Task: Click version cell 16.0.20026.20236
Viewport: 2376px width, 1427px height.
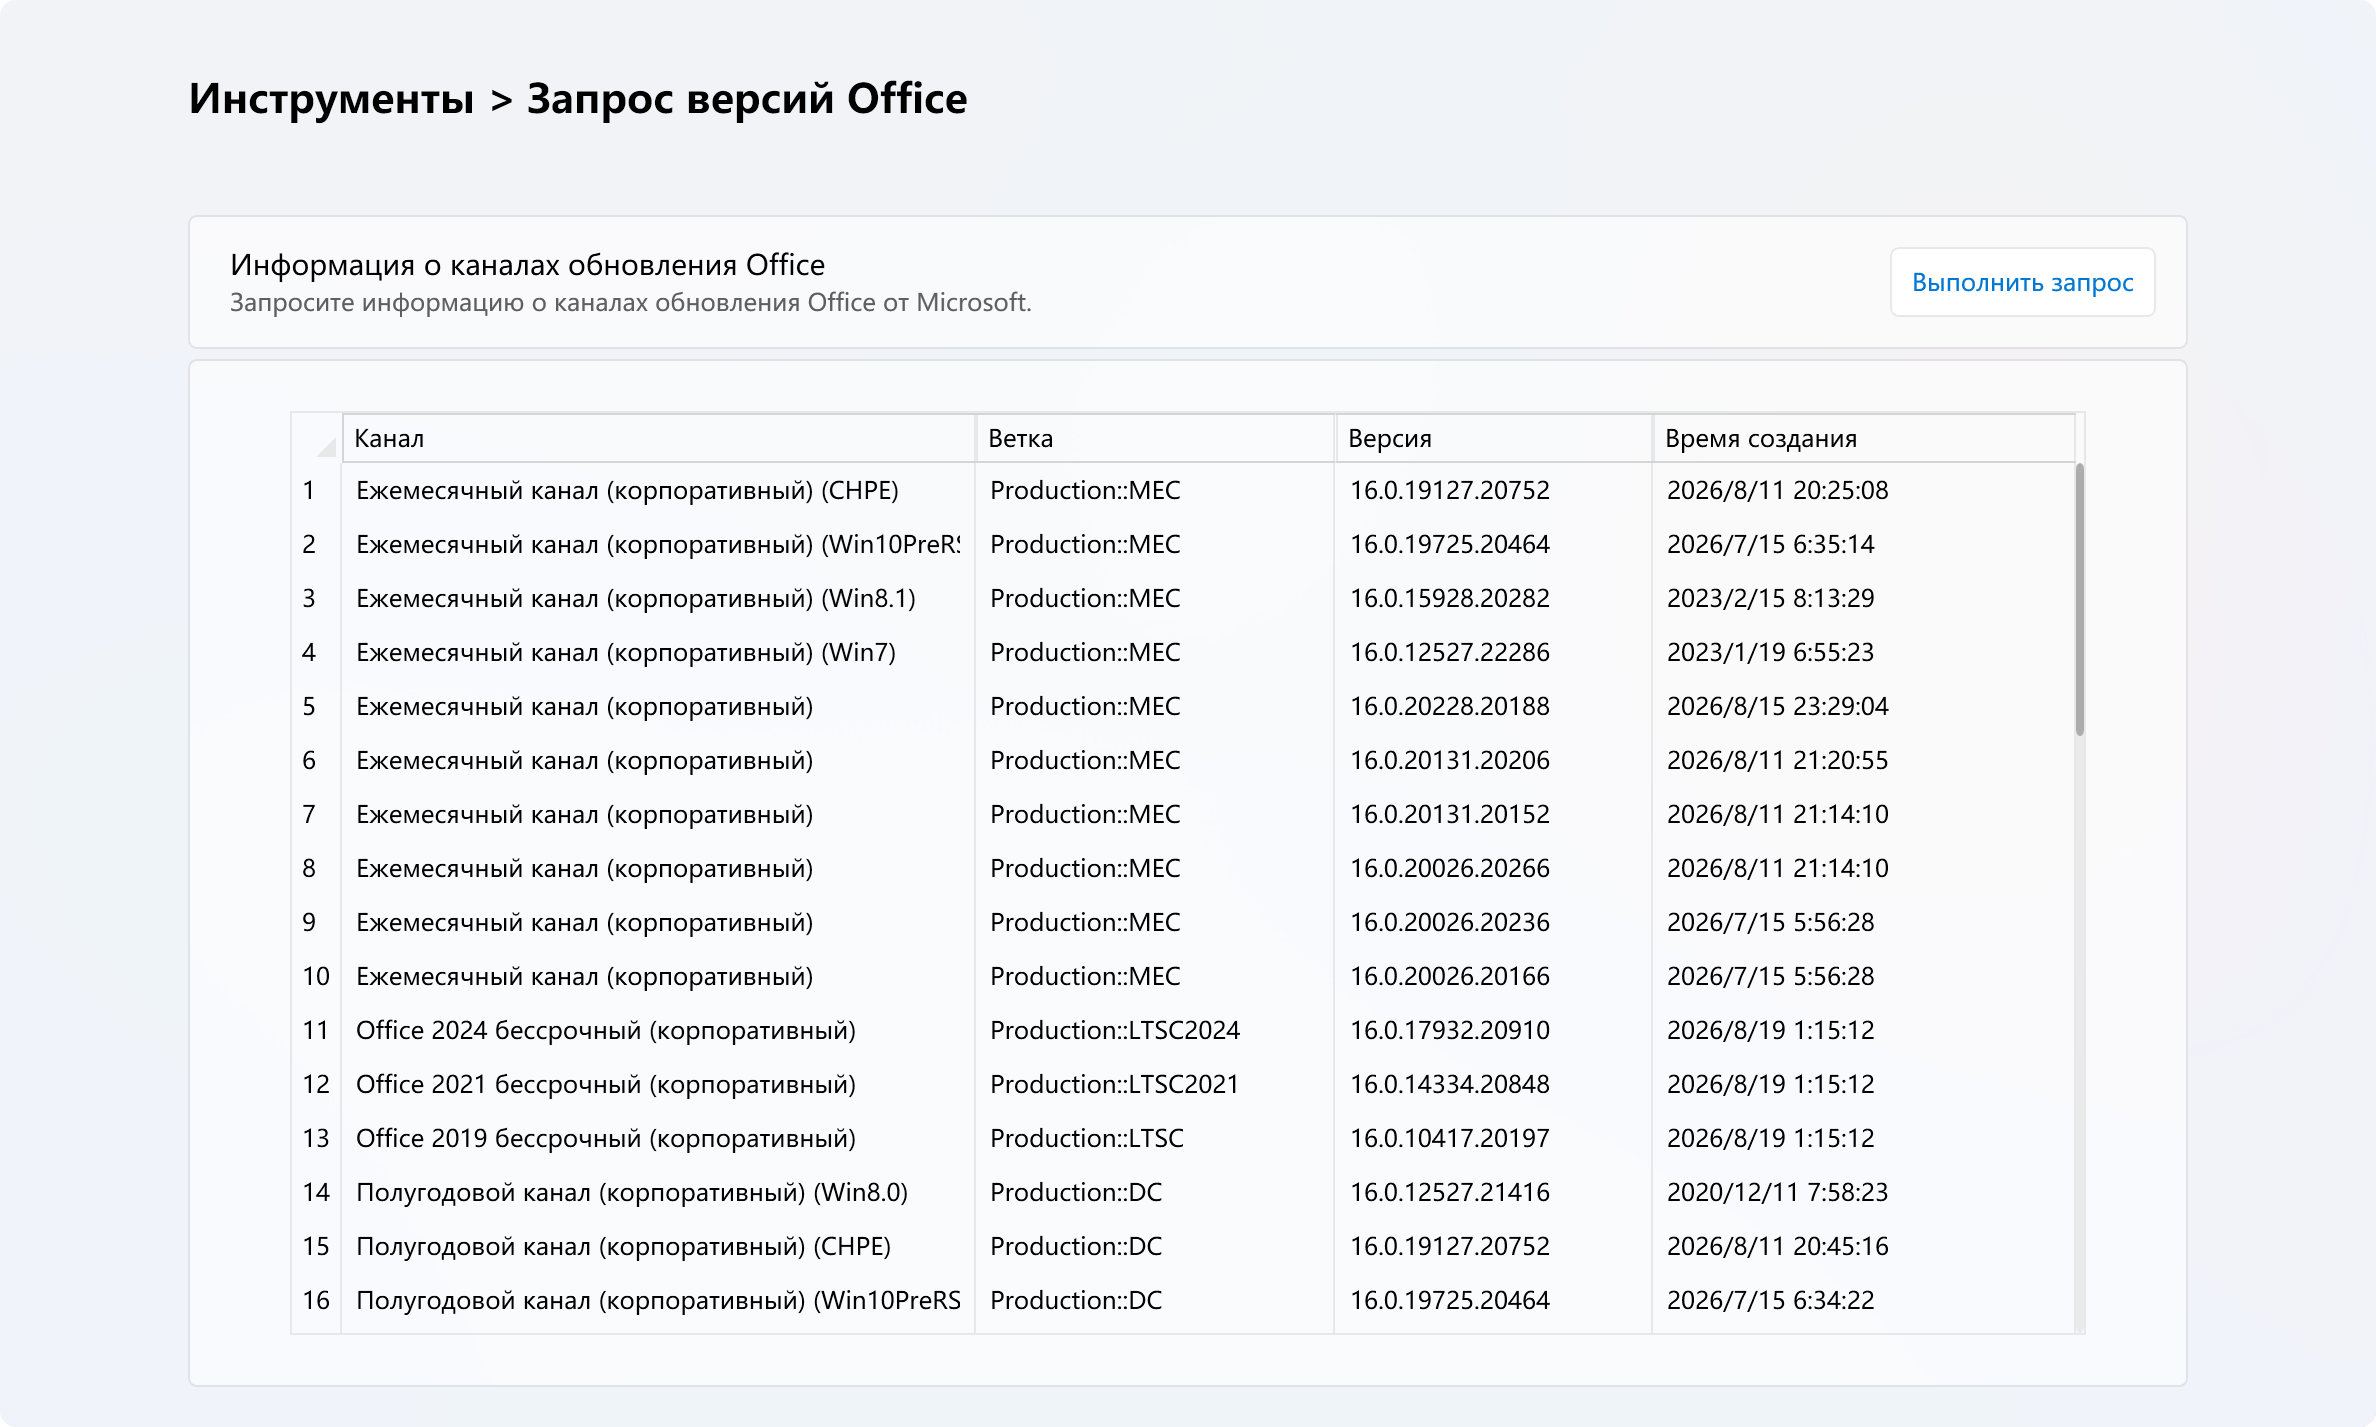Action: 1493,922
